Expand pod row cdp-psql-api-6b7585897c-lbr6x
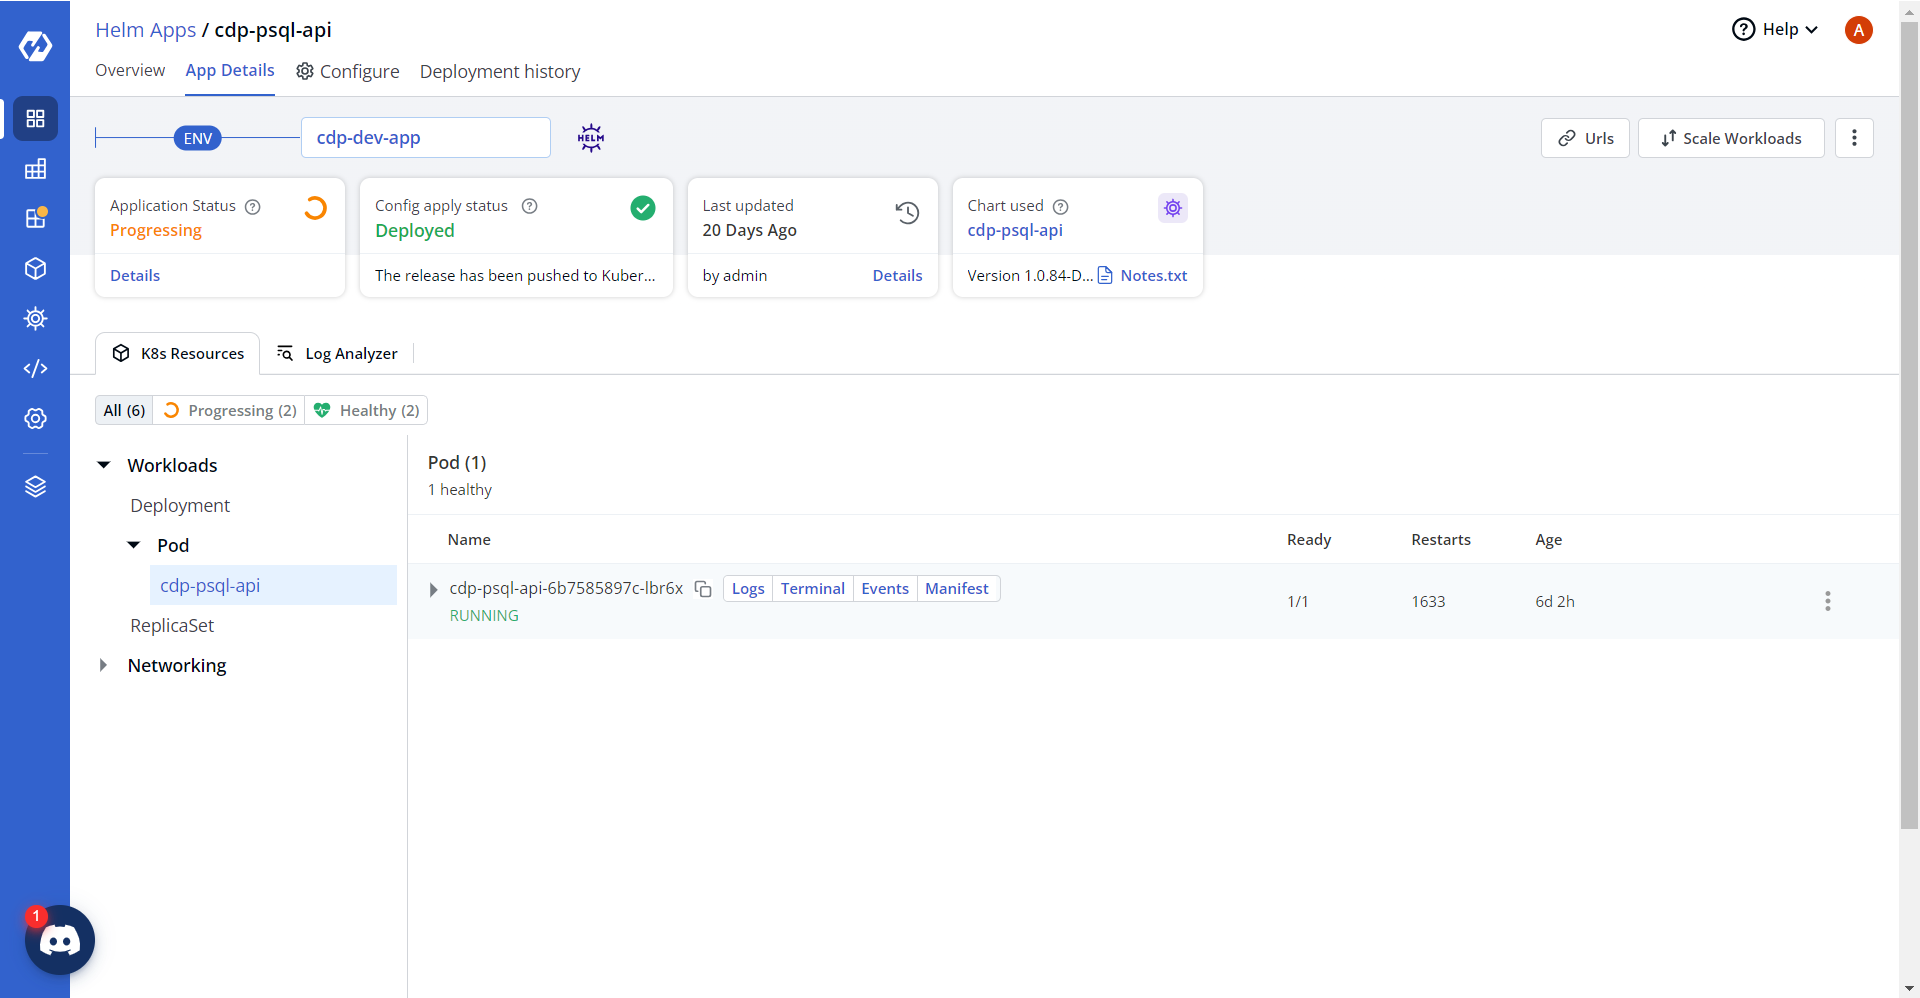Image resolution: width=1920 pixels, height=998 pixels. pyautogui.click(x=433, y=590)
